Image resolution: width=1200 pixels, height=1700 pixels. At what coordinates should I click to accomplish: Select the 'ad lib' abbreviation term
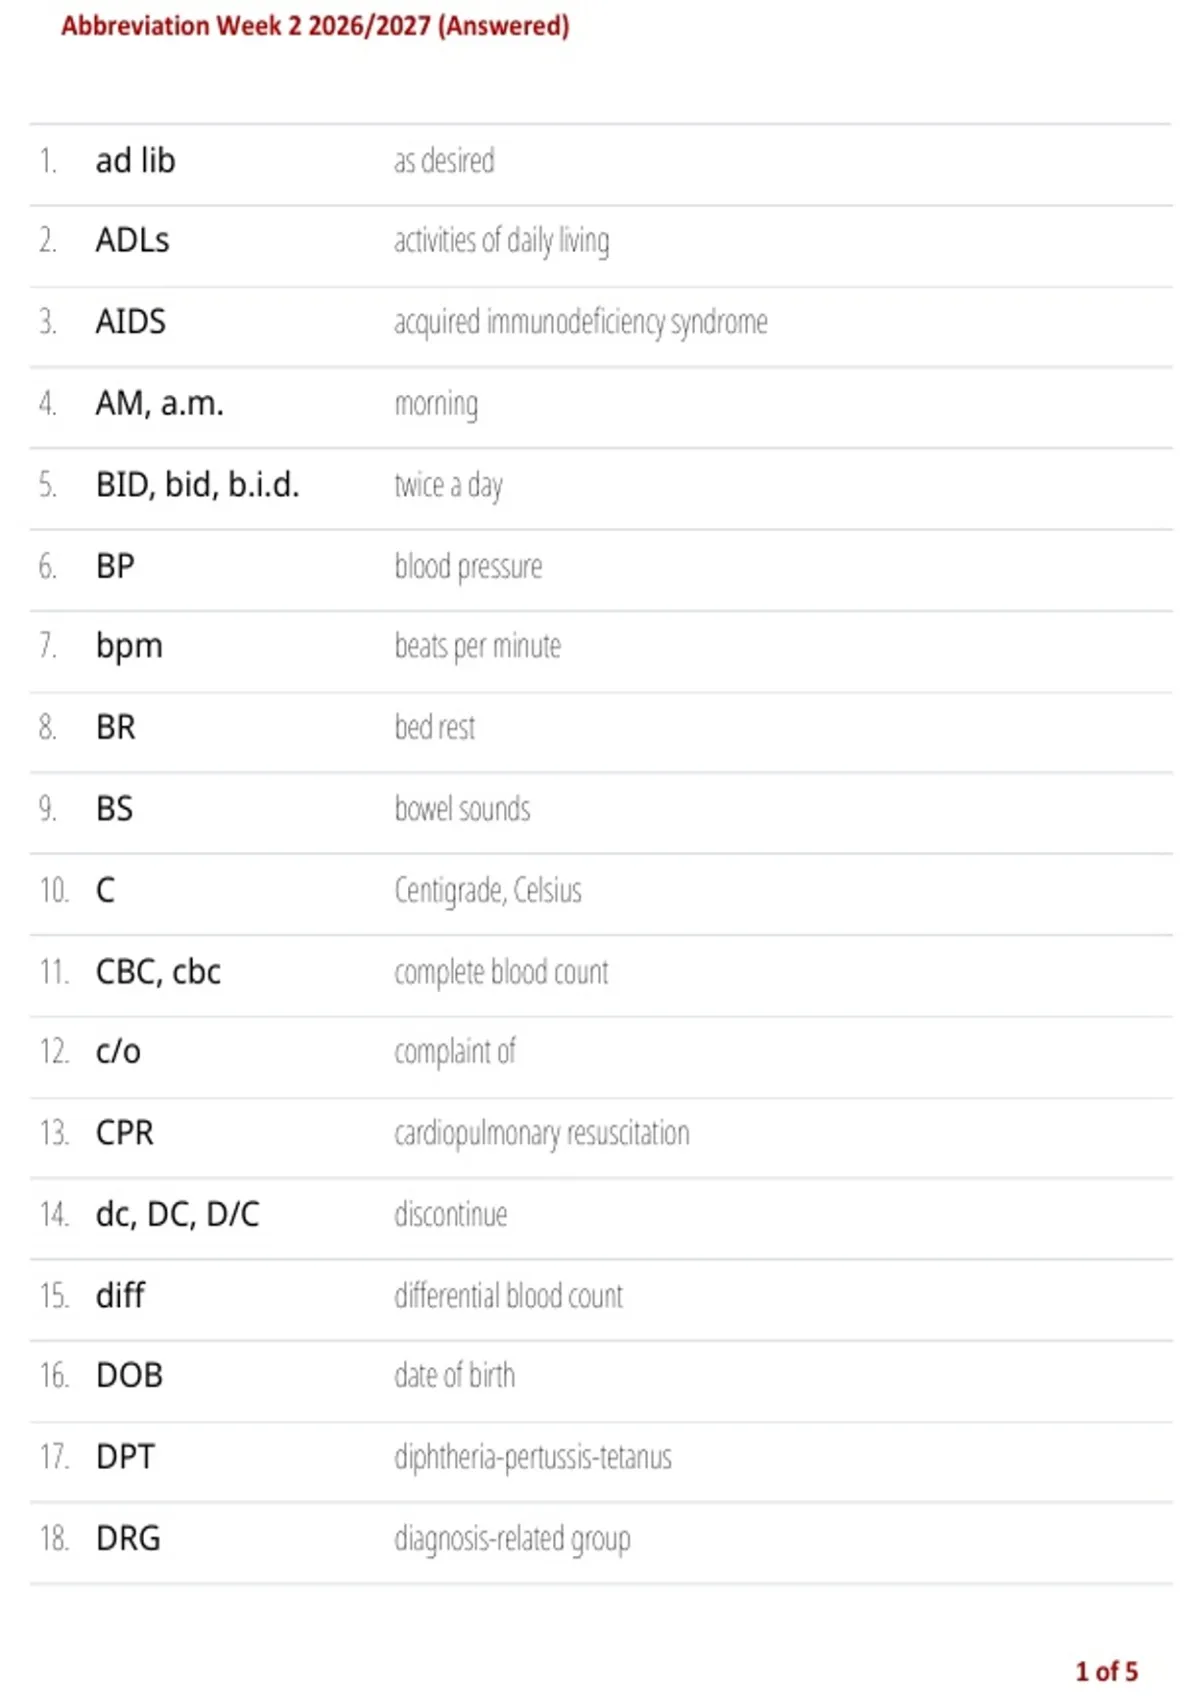135,160
